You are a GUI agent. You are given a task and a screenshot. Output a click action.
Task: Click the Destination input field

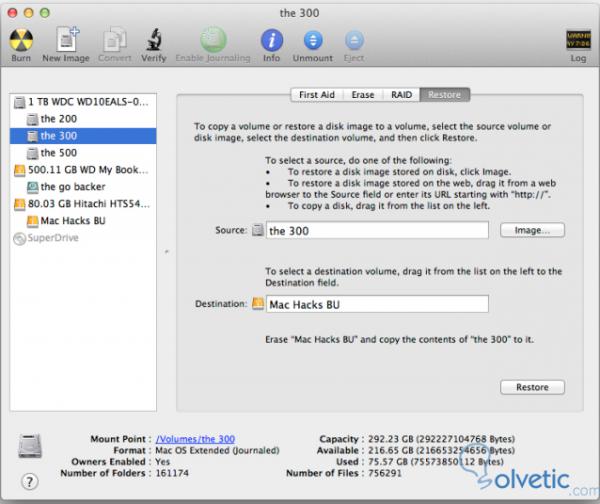(x=377, y=304)
